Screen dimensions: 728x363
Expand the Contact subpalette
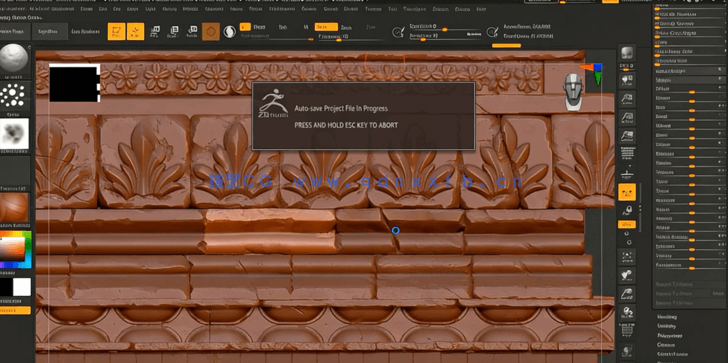point(666,345)
